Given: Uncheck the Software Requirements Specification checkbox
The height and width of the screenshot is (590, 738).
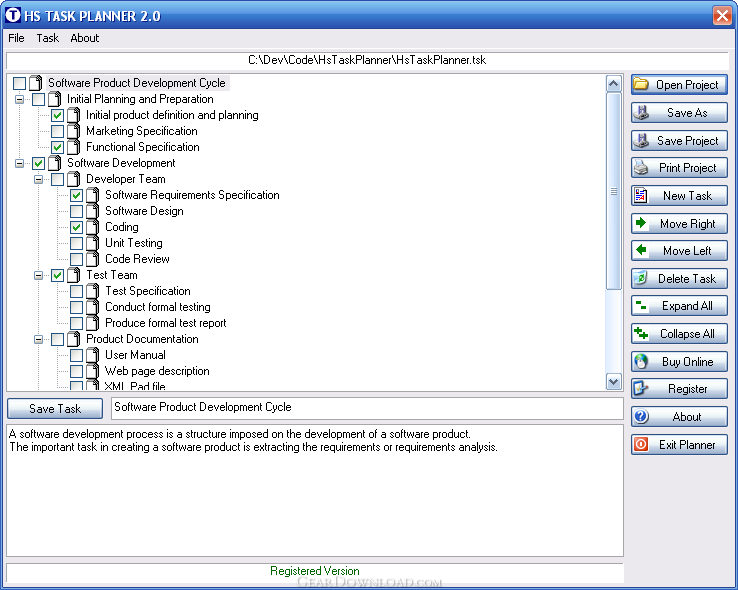Looking at the screenshot, I should coord(76,195).
